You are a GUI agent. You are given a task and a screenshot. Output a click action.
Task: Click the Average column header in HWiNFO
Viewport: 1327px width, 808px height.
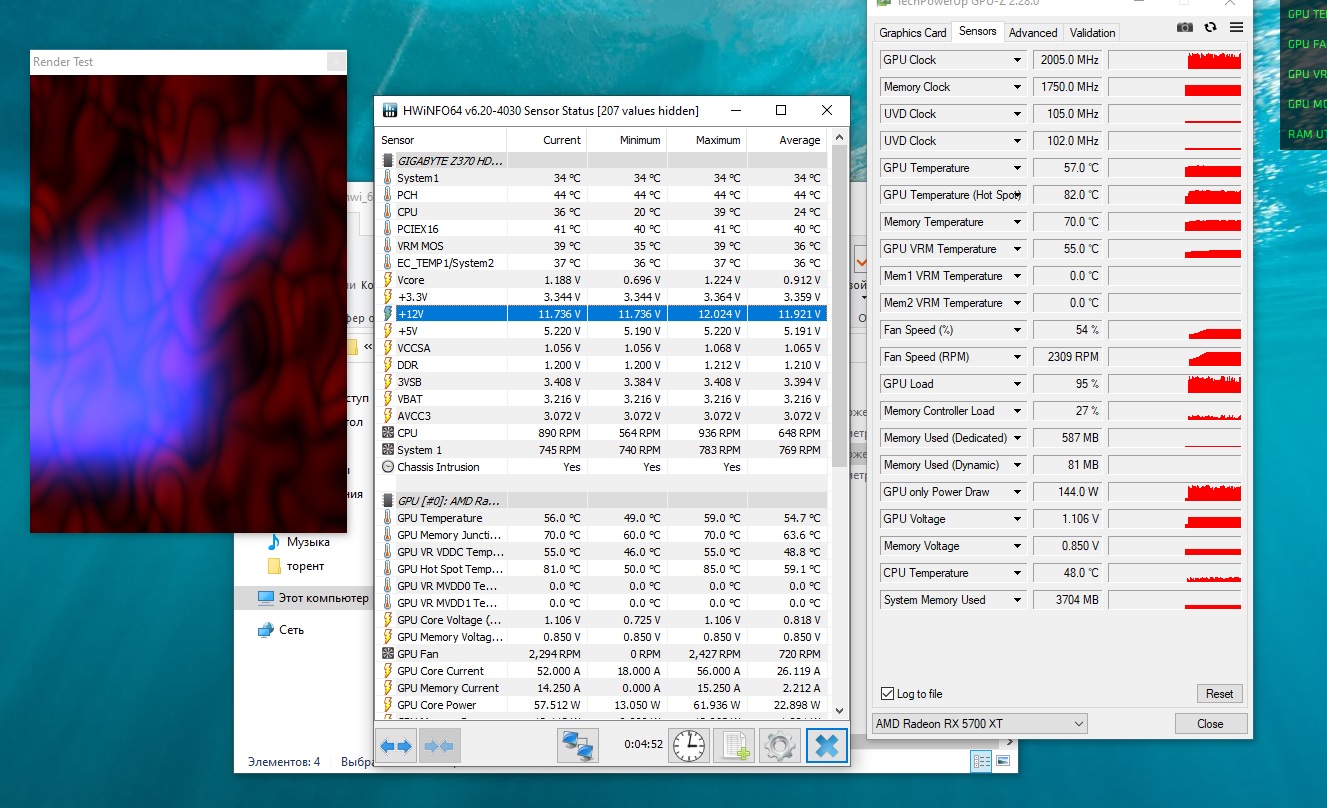point(787,140)
